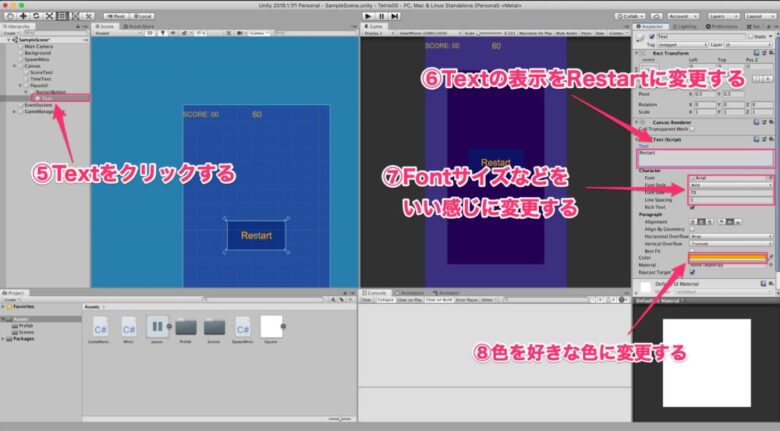Switch to the Console tab
Screen dimensions: 780x431
click(374, 293)
